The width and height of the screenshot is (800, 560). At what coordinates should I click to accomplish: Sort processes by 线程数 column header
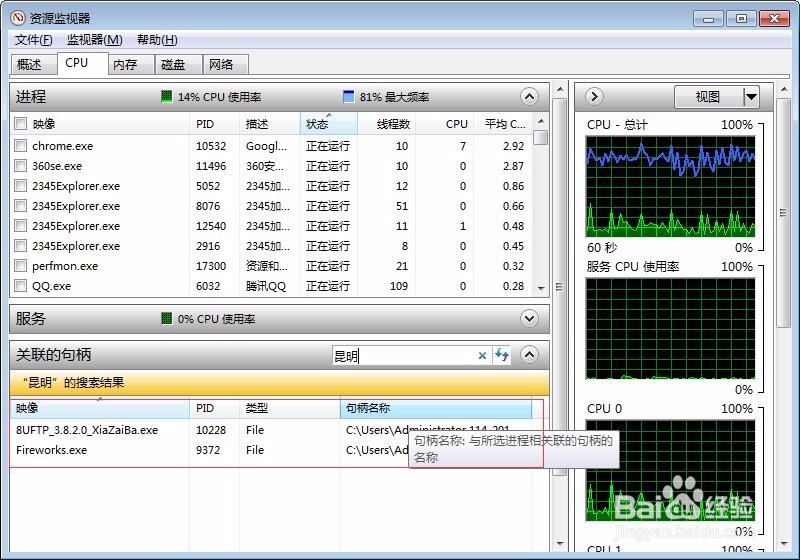387,124
